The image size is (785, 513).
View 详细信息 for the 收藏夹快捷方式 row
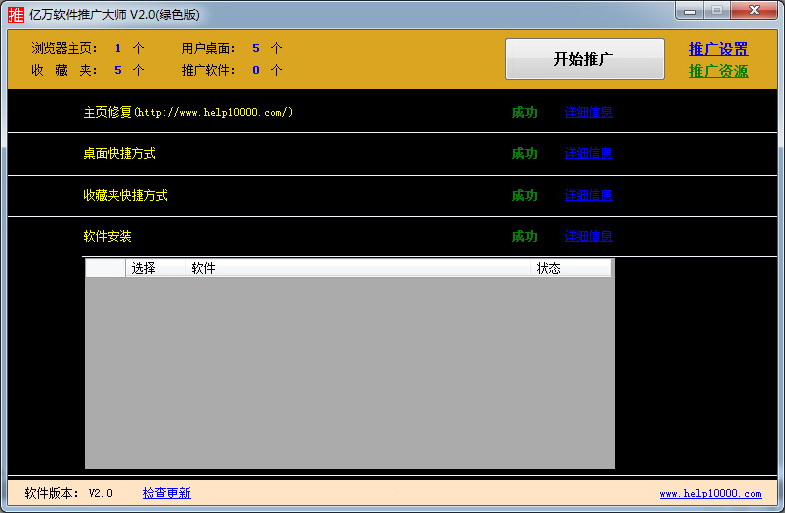[x=588, y=195]
